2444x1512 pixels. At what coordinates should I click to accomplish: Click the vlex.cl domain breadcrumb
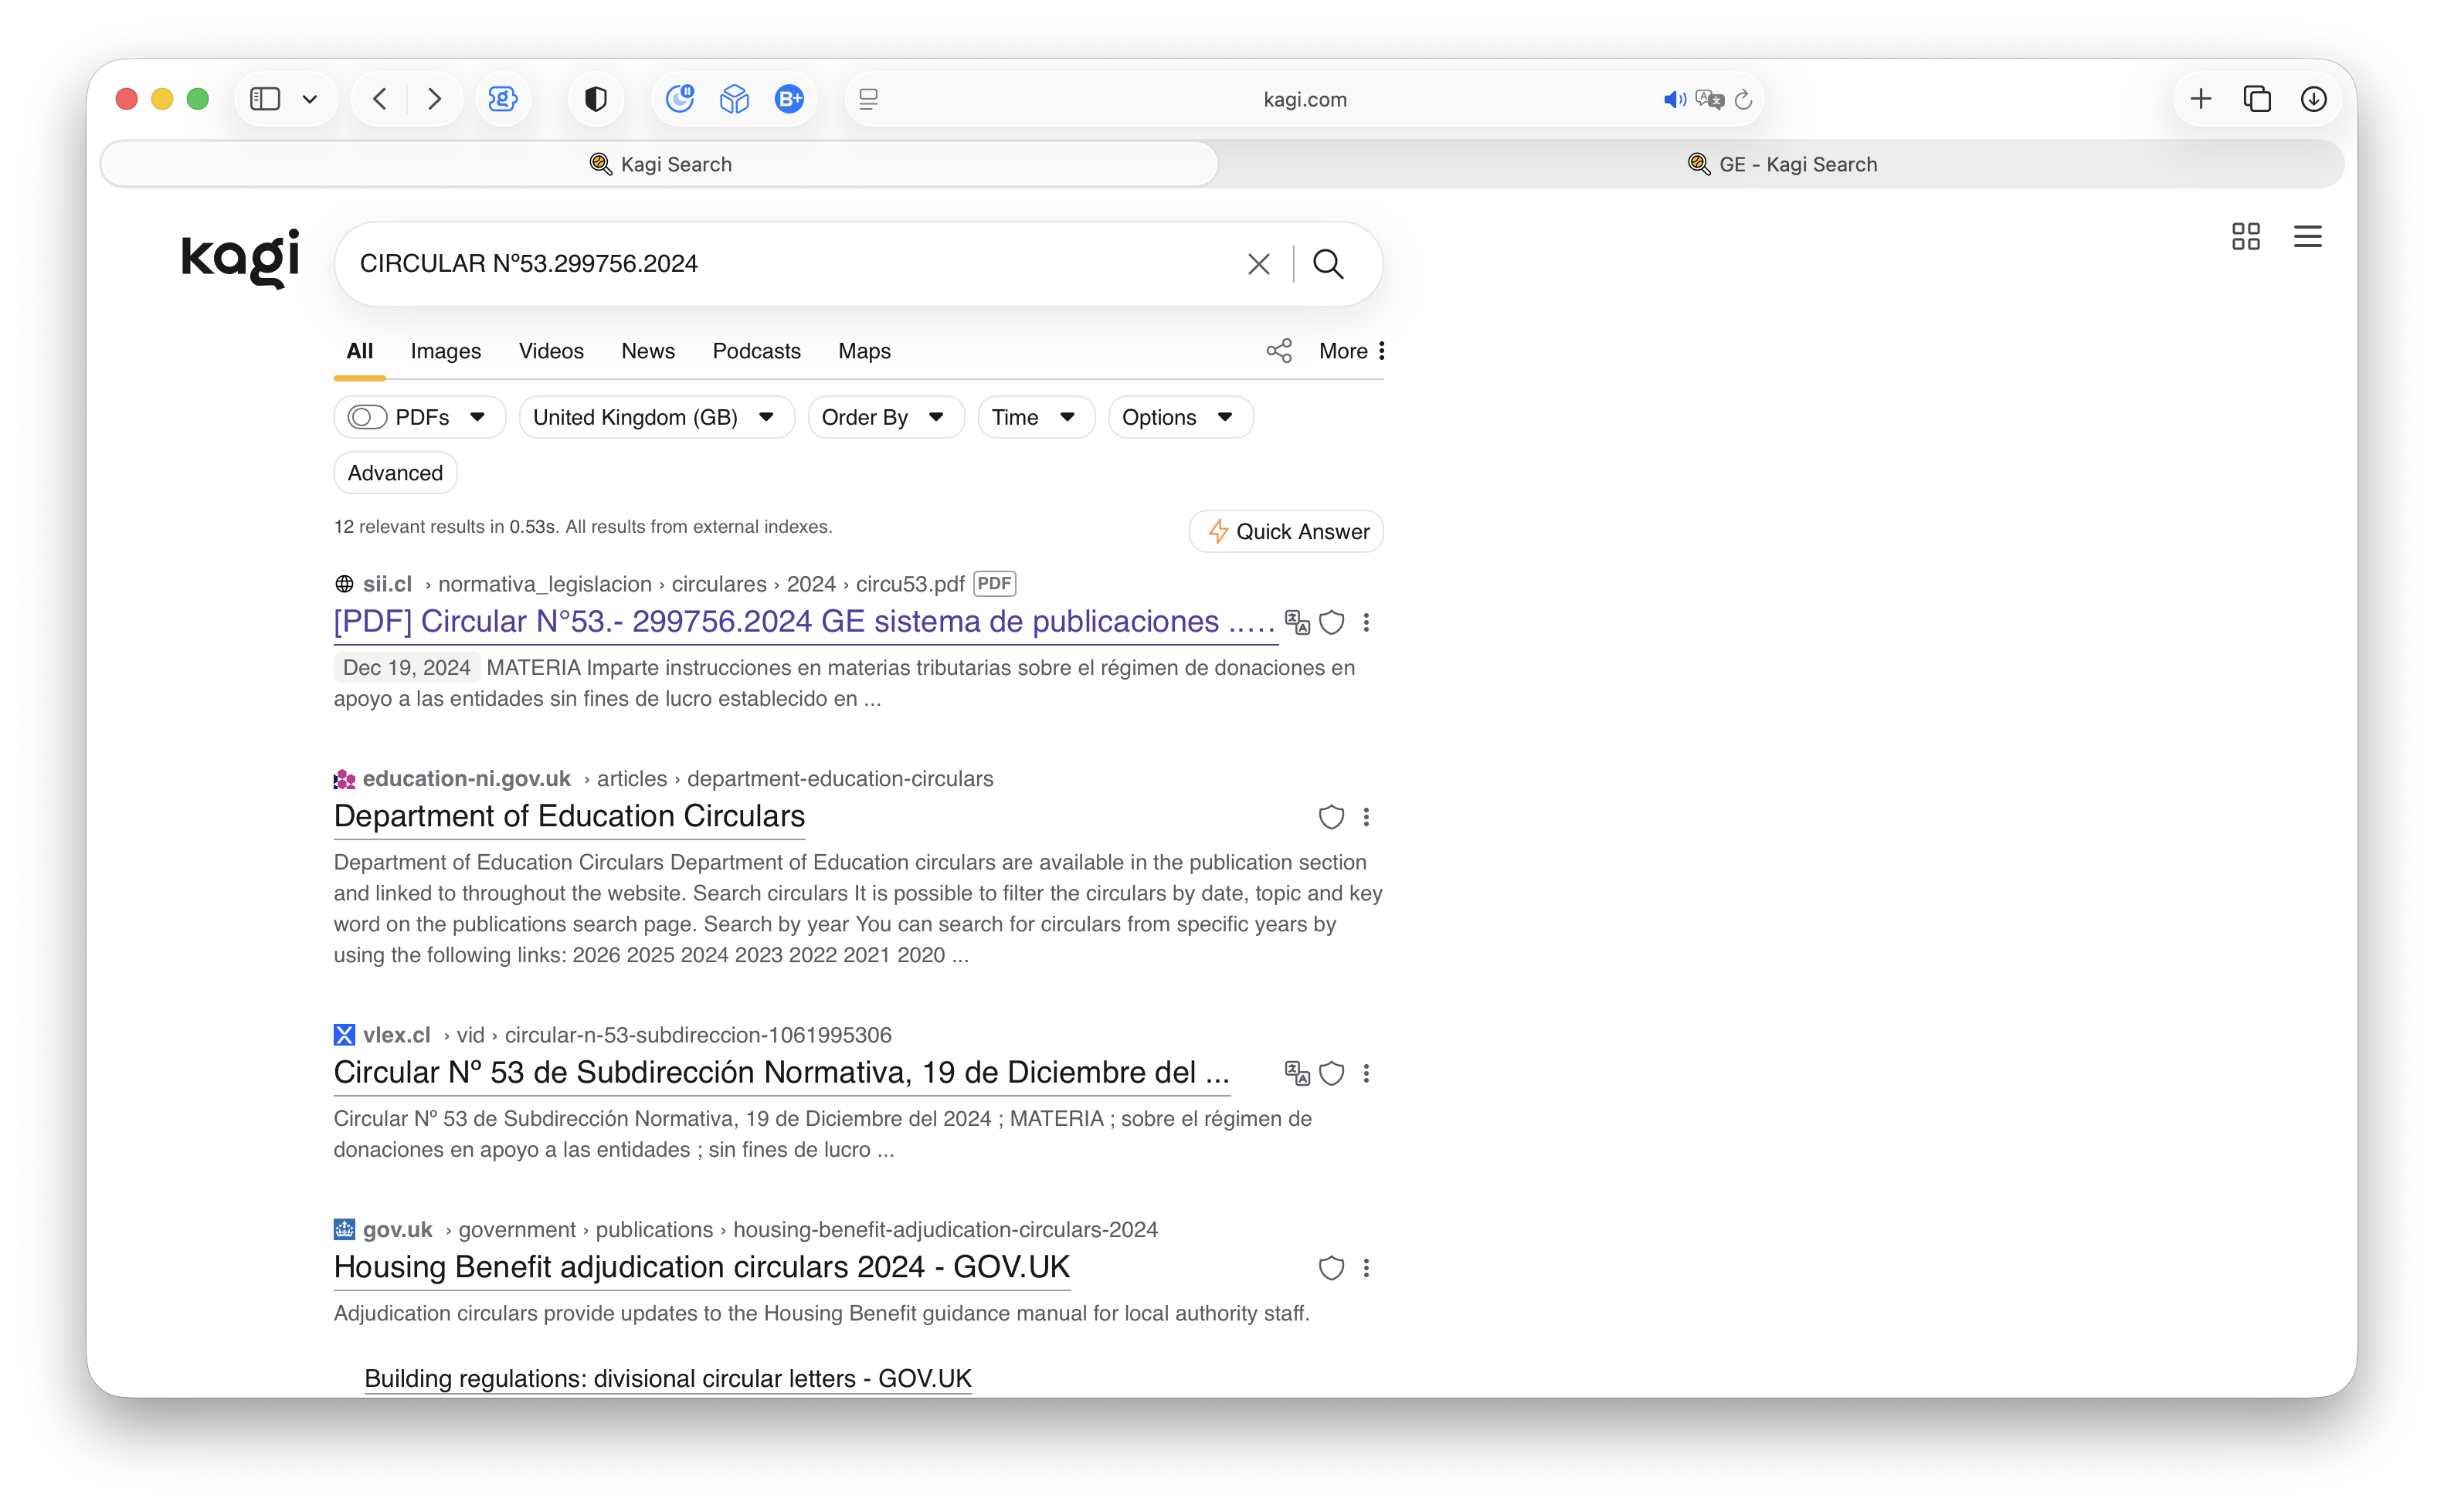point(396,1035)
